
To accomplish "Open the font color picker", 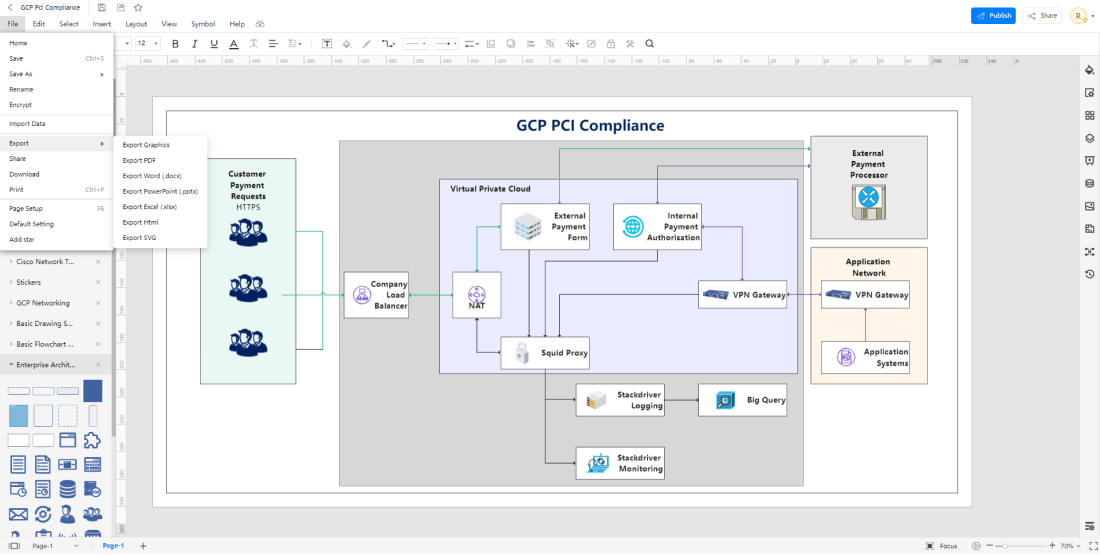I will (234, 44).
